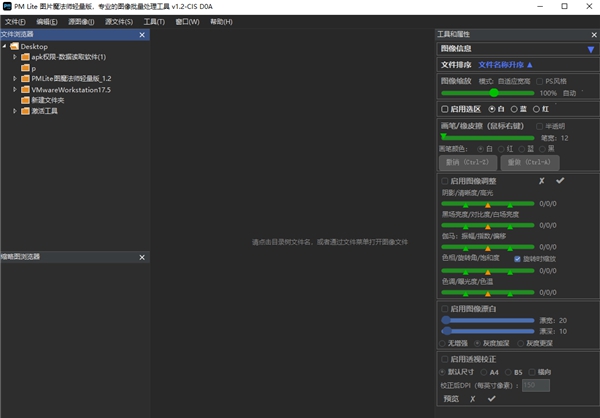Click the 自动 zoom label

(x=569, y=93)
